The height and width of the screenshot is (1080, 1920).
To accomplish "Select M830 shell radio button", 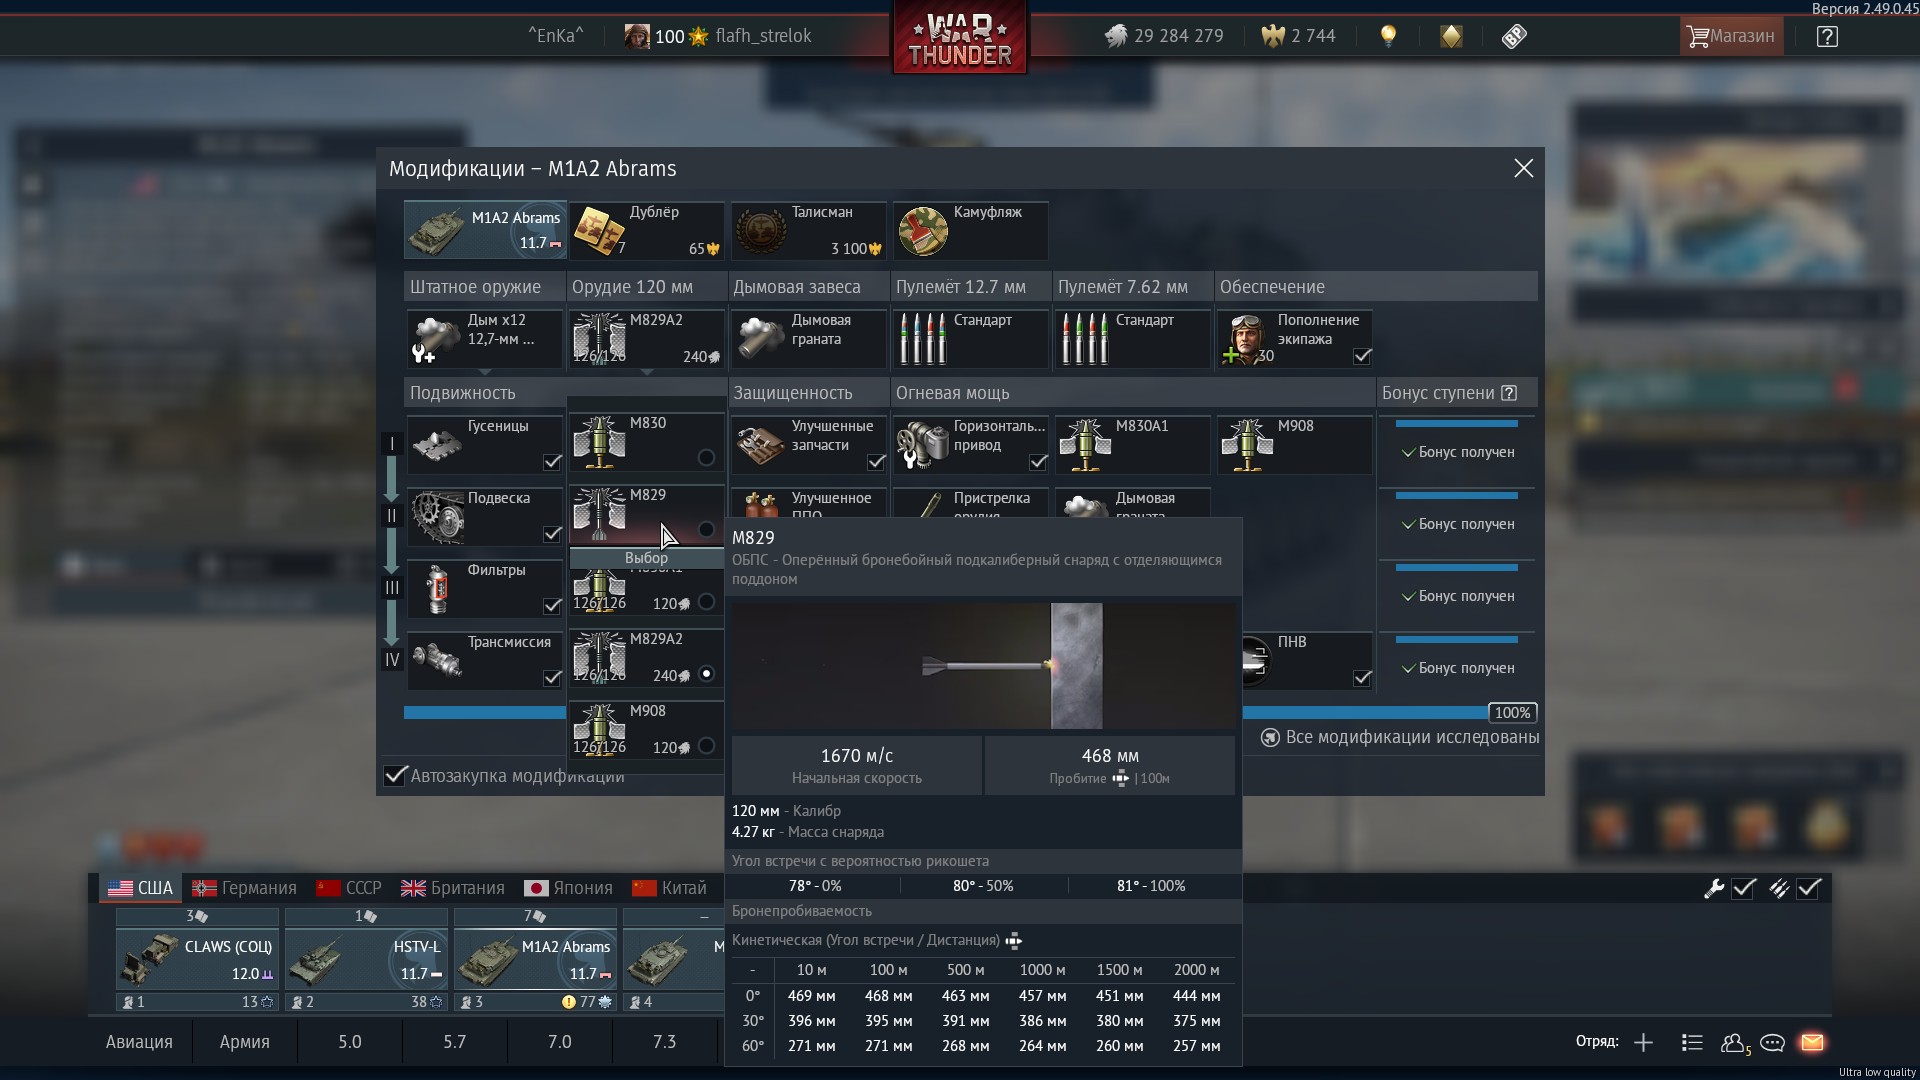I will click(x=706, y=457).
